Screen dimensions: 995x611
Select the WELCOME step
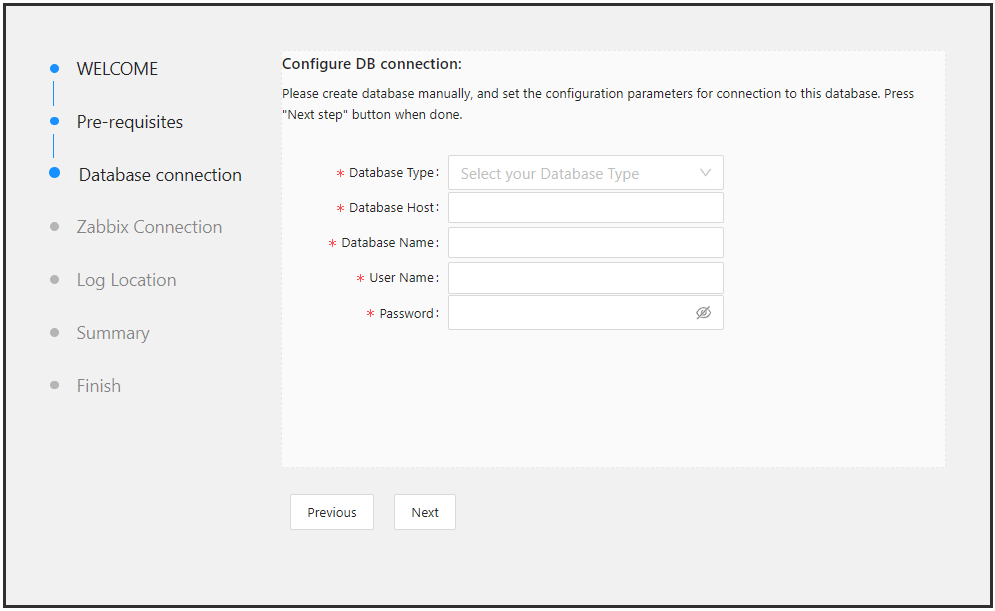[117, 69]
